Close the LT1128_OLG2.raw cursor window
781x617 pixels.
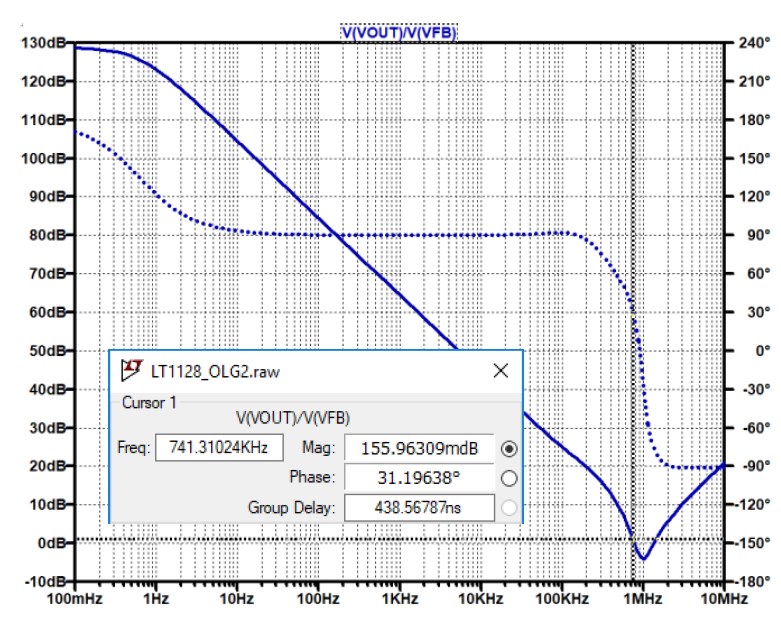click(501, 371)
